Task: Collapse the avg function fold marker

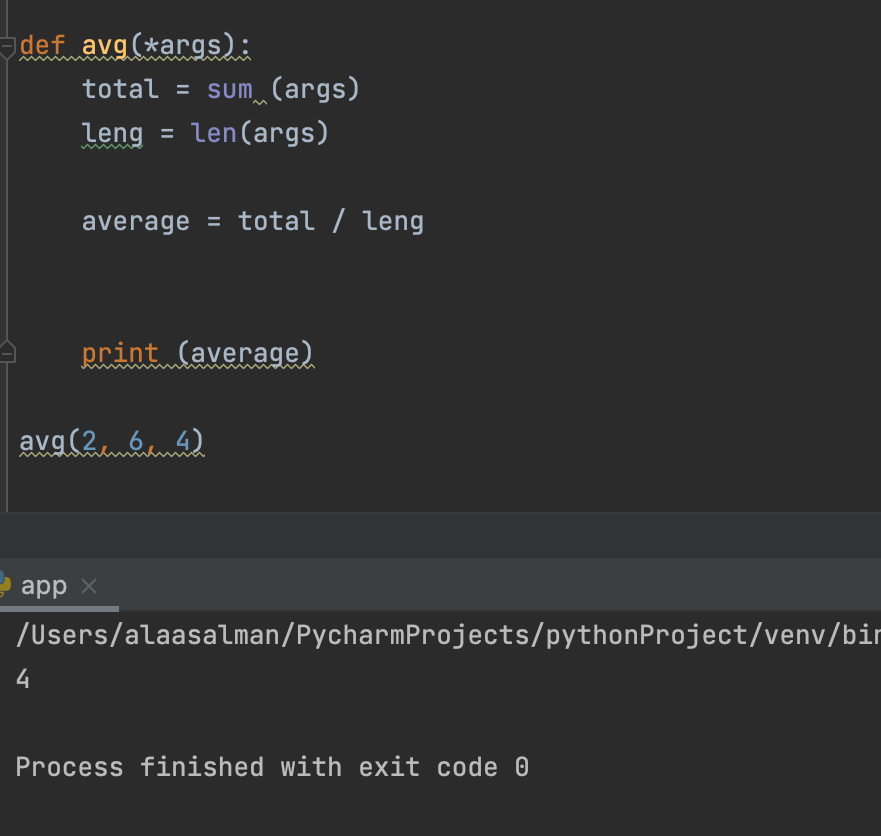Action: click(7, 46)
